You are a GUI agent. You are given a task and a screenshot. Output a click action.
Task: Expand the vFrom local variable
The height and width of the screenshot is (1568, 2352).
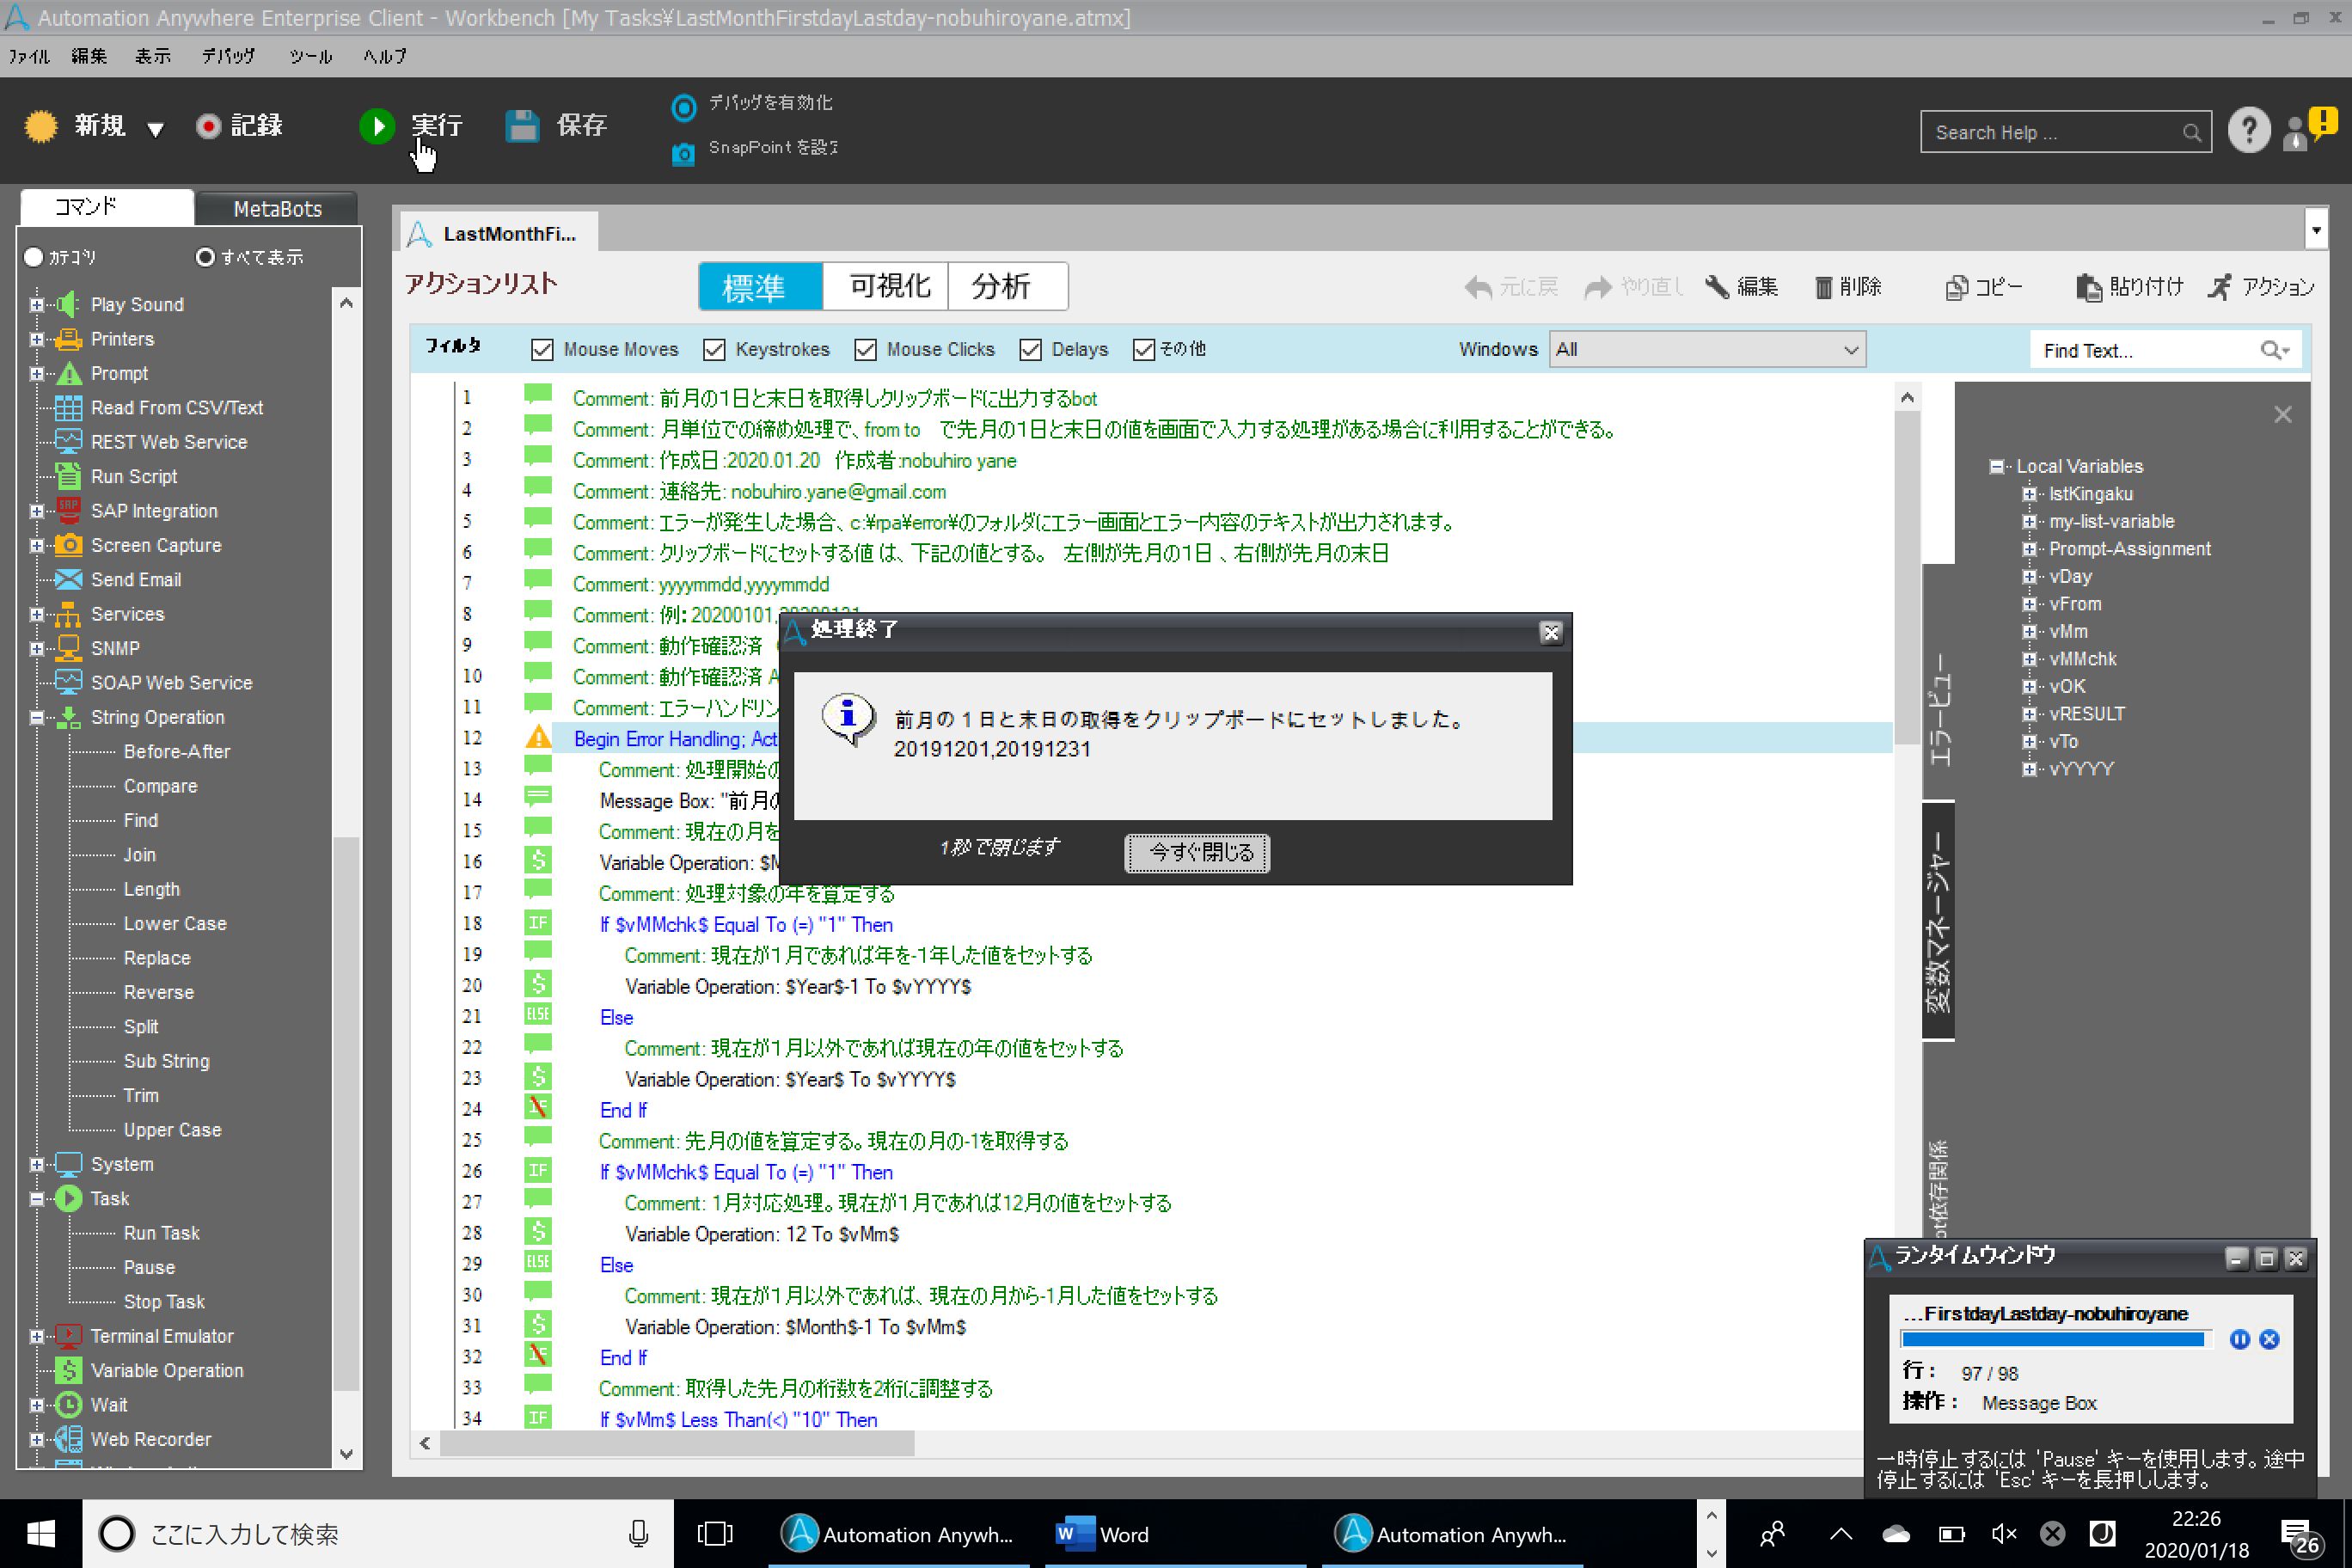pos(2029,604)
